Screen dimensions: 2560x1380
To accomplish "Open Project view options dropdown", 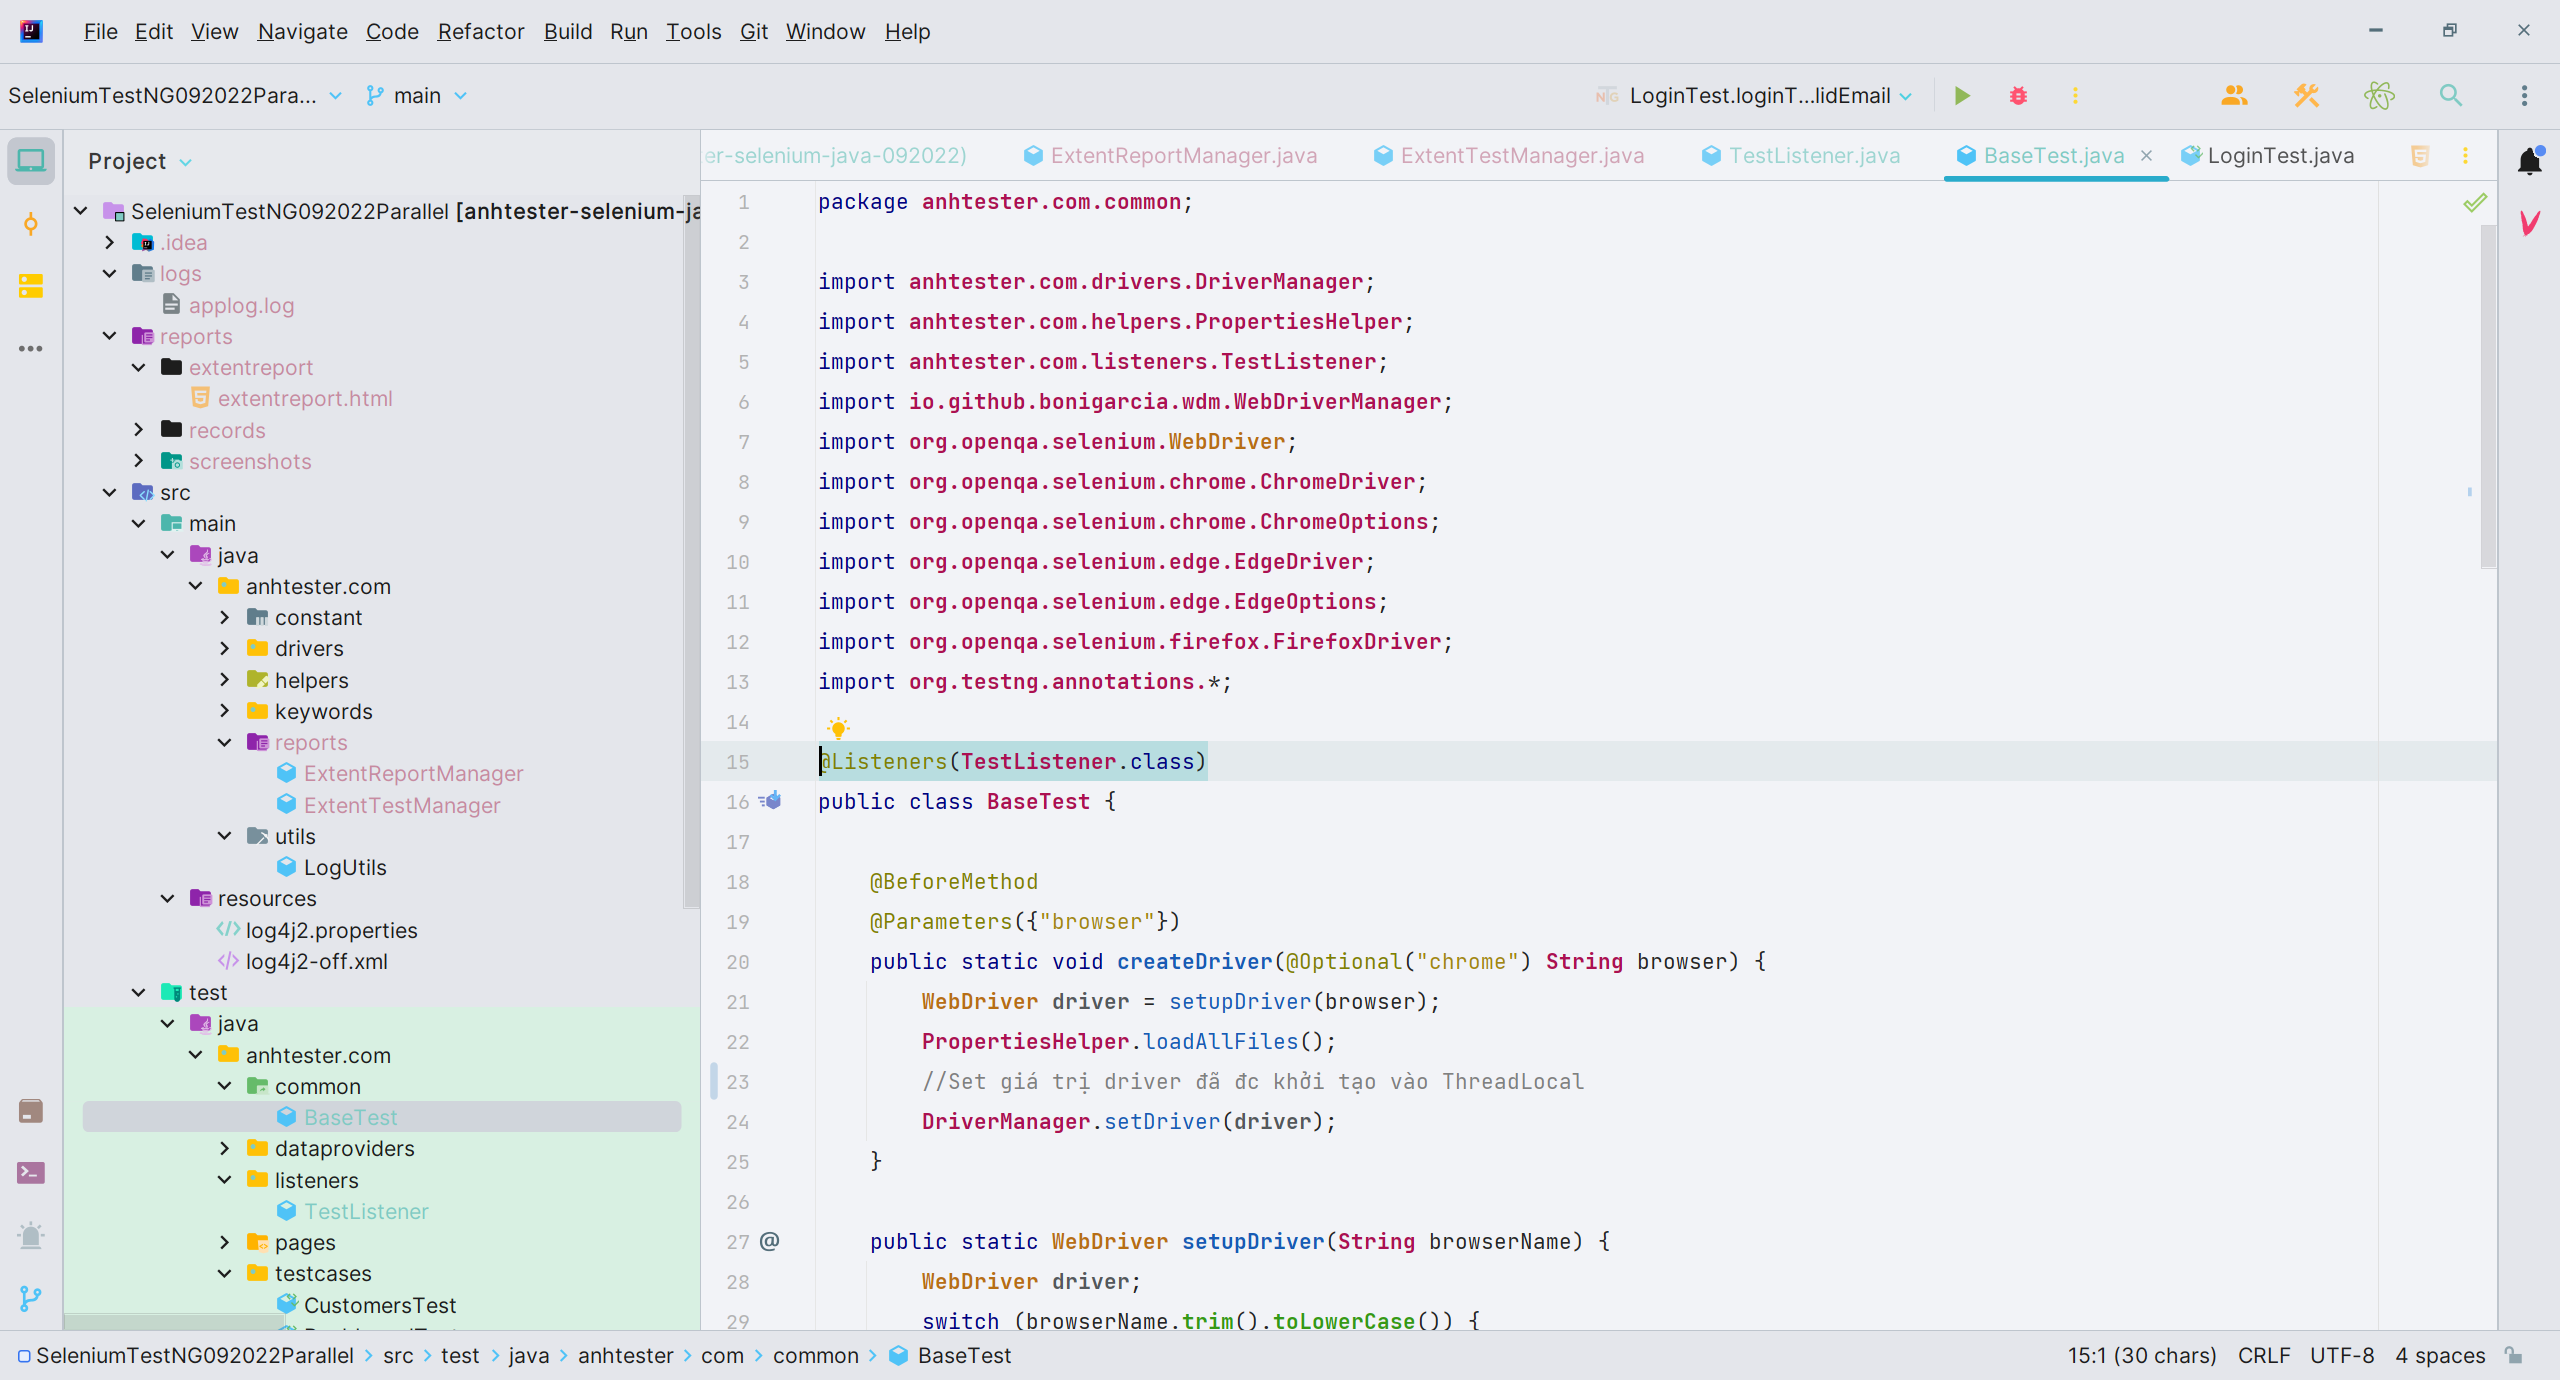I will 186,162.
